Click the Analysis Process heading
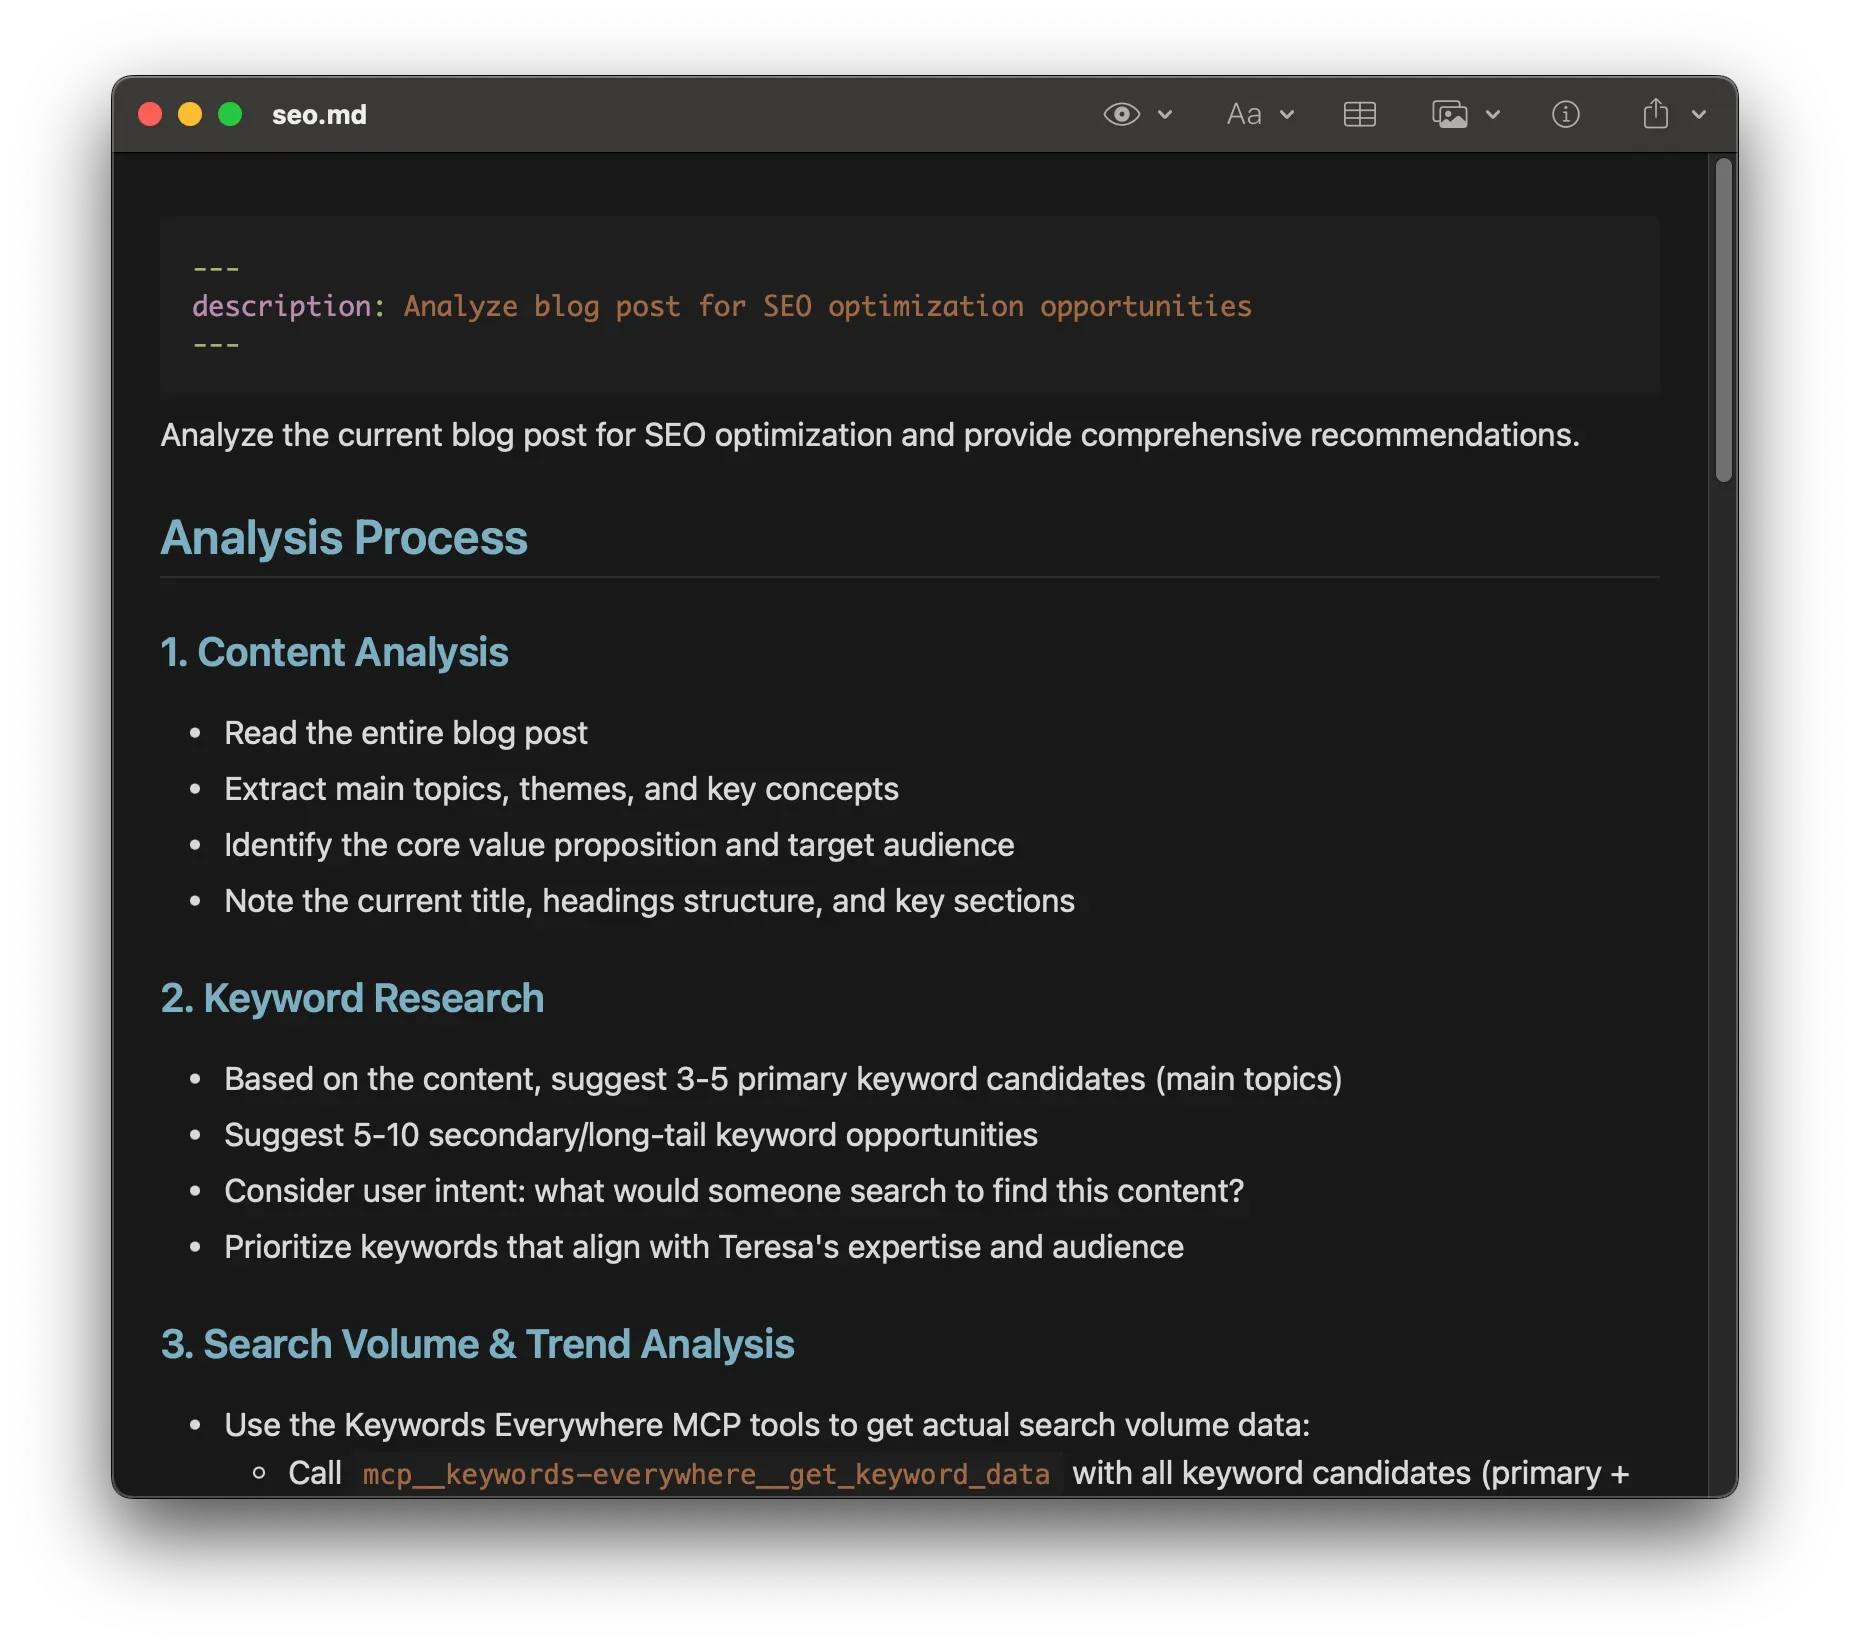 click(x=344, y=538)
